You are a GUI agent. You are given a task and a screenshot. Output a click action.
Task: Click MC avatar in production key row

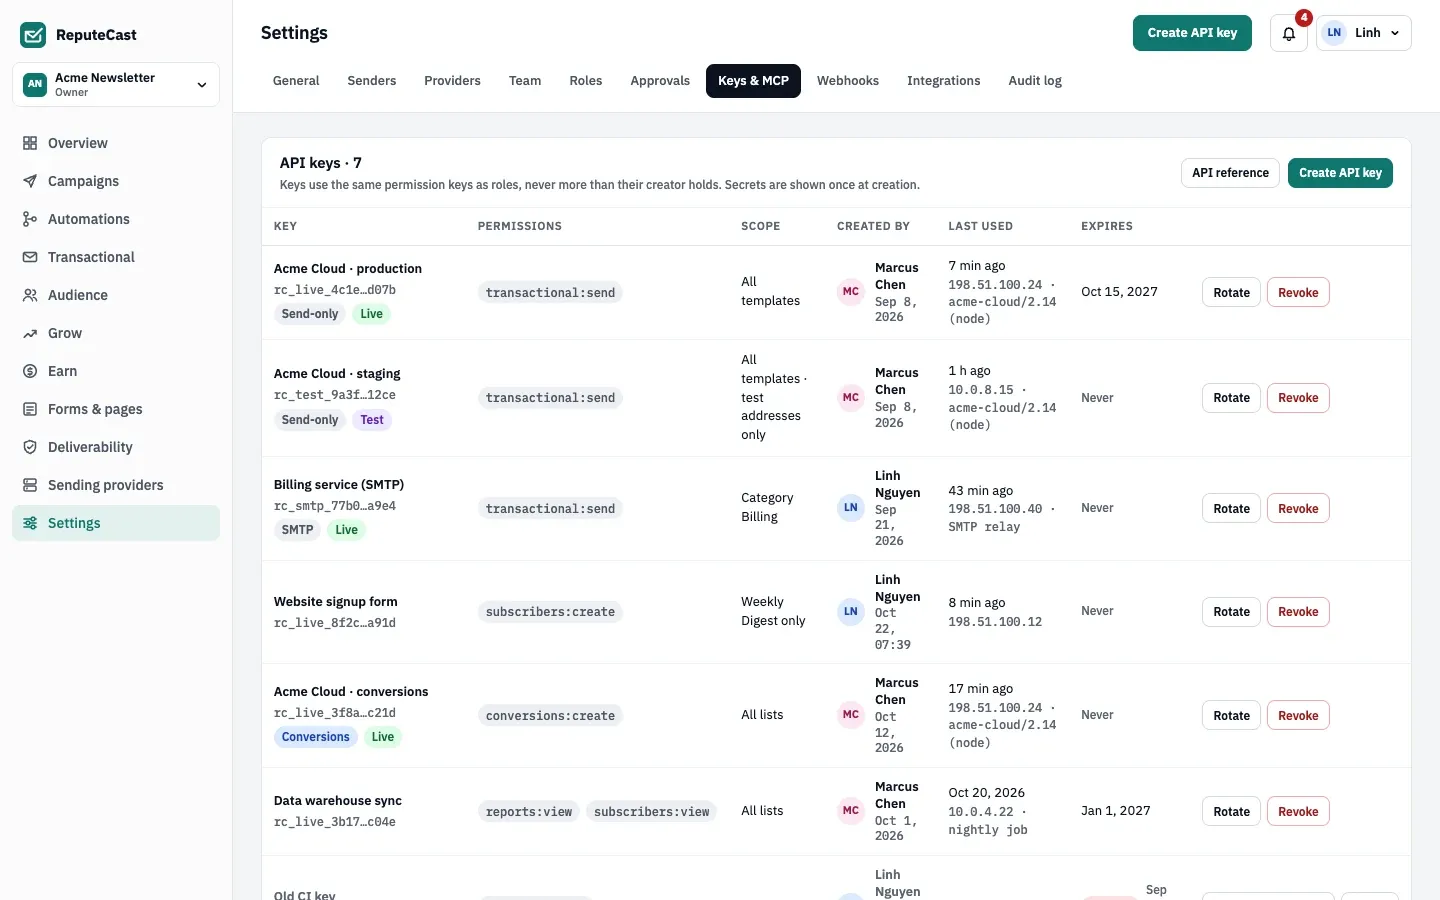point(851,292)
